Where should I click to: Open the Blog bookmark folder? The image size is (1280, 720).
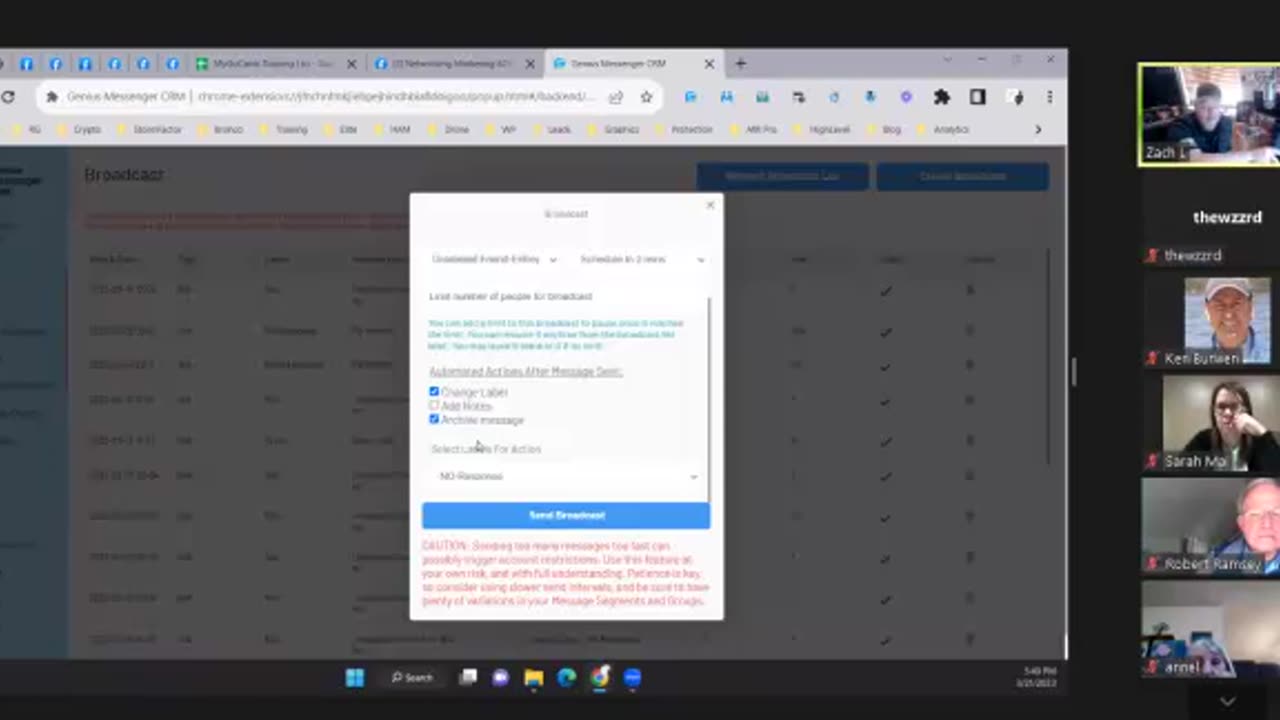click(884, 129)
